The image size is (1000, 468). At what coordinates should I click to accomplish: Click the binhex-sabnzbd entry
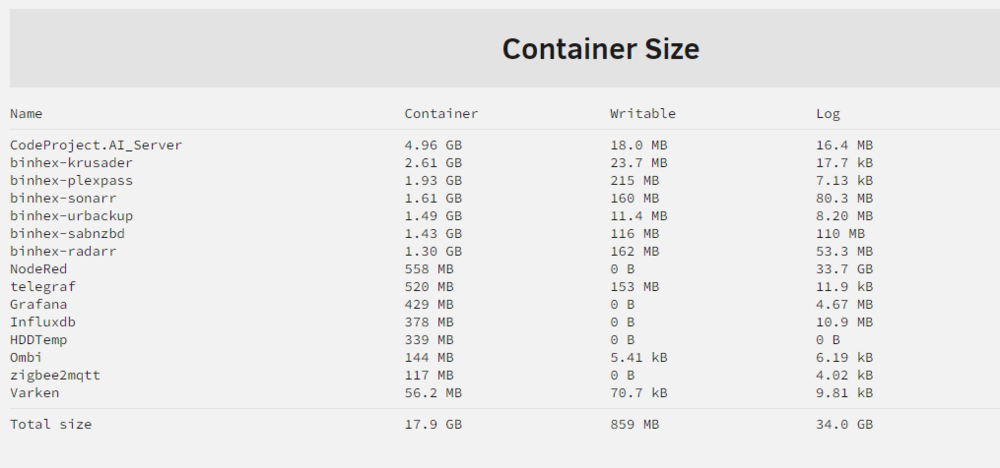click(68, 234)
